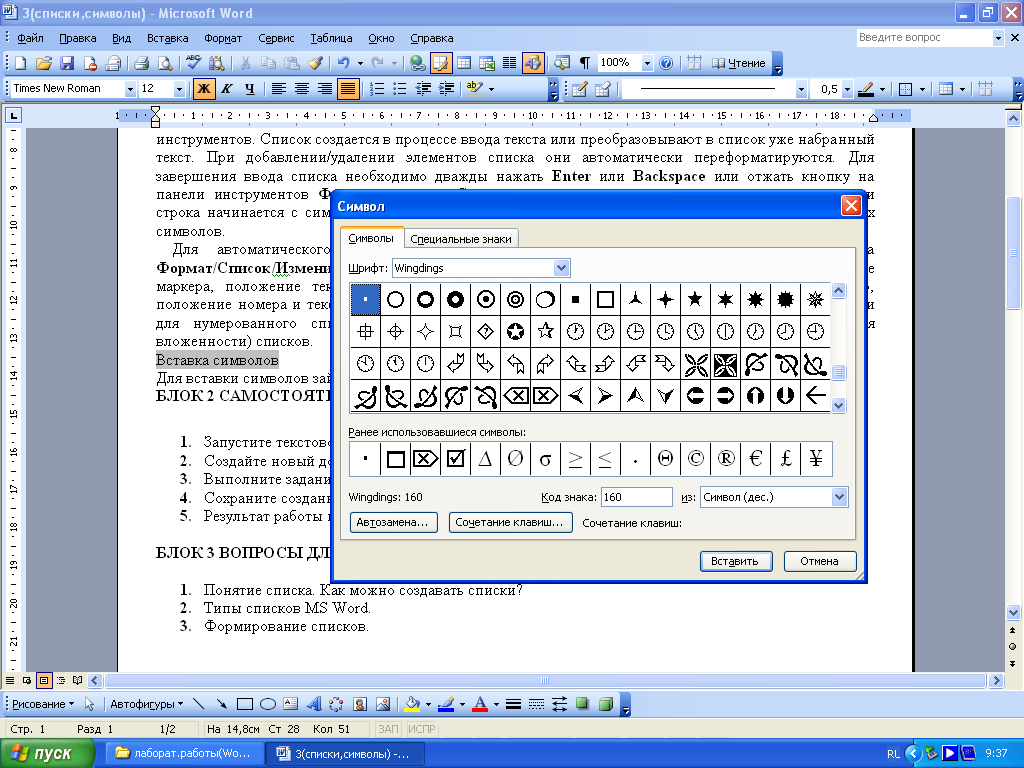The height and width of the screenshot is (768, 1024).
Task: Align text left
Action: pyautogui.click(x=279, y=89)
